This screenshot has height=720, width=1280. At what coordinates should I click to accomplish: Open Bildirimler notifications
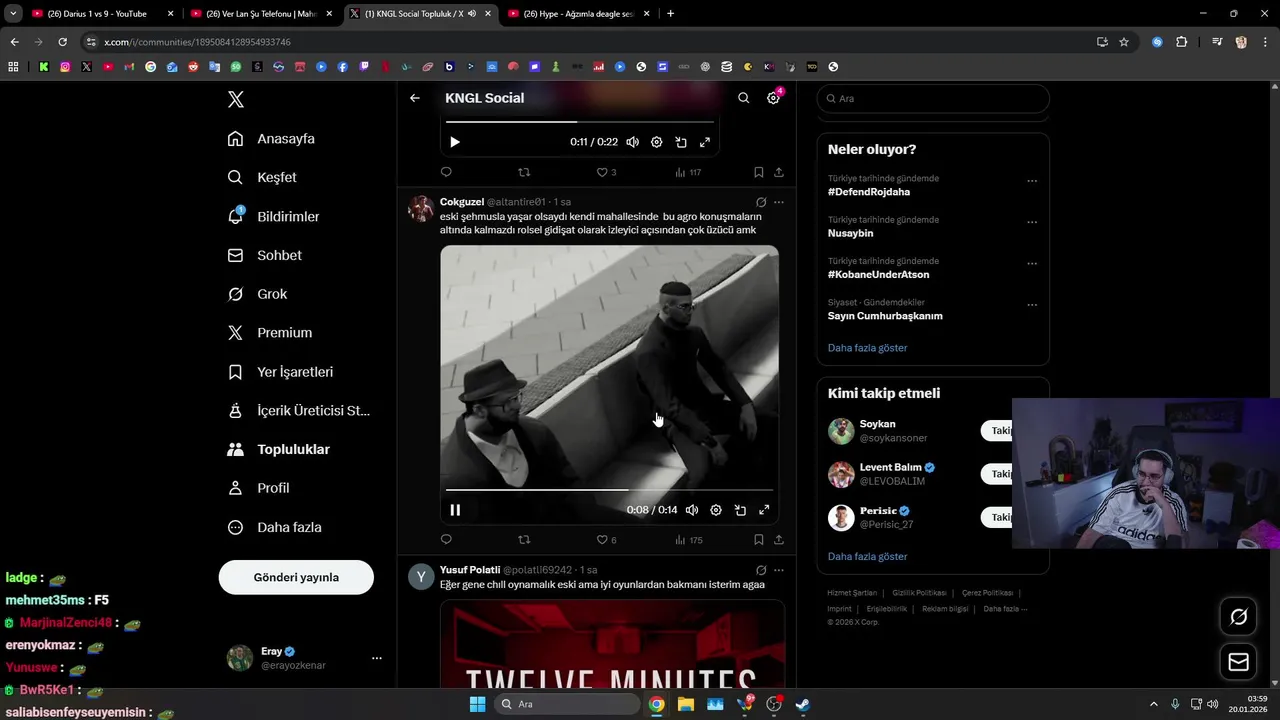point(273,216)
